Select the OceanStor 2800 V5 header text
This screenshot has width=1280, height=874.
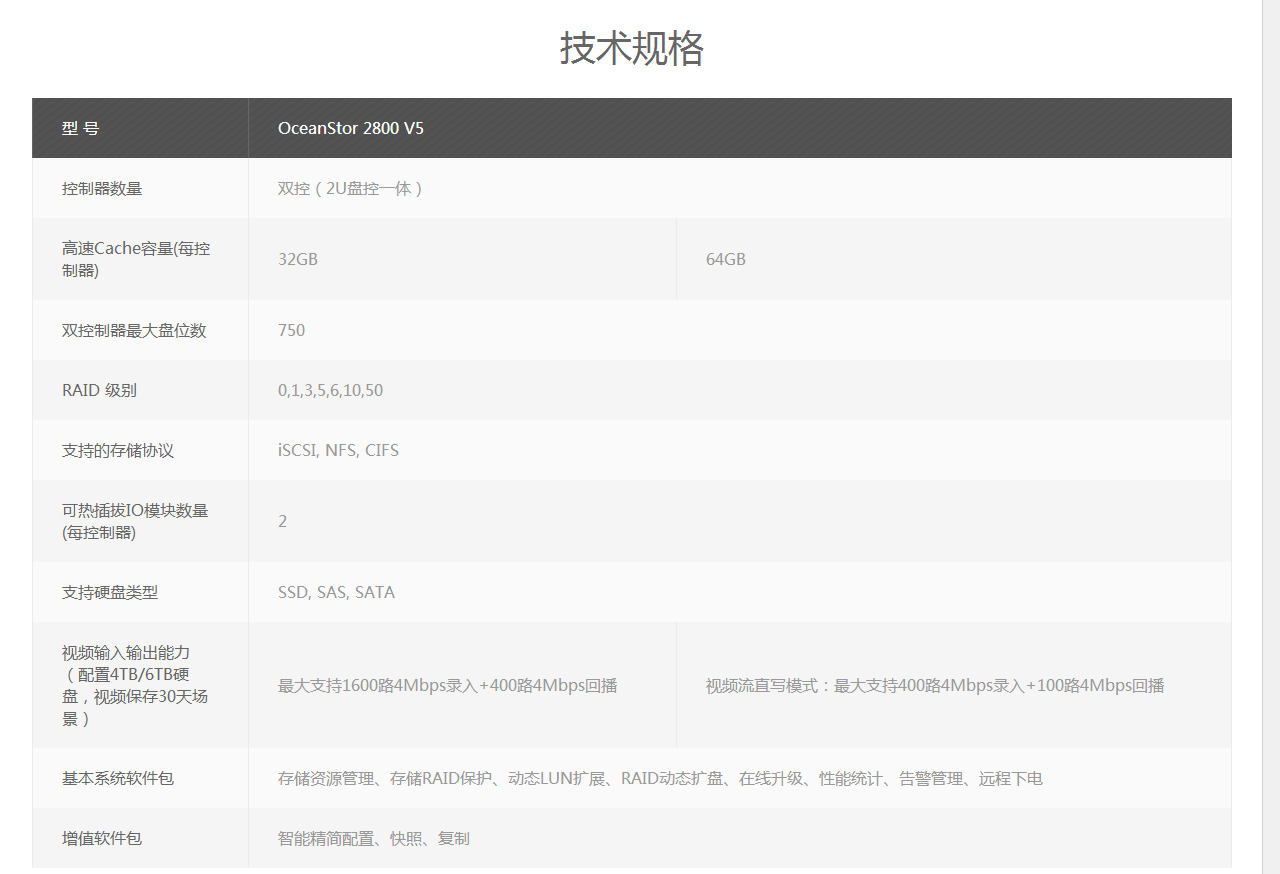click(x=351, y=128)
